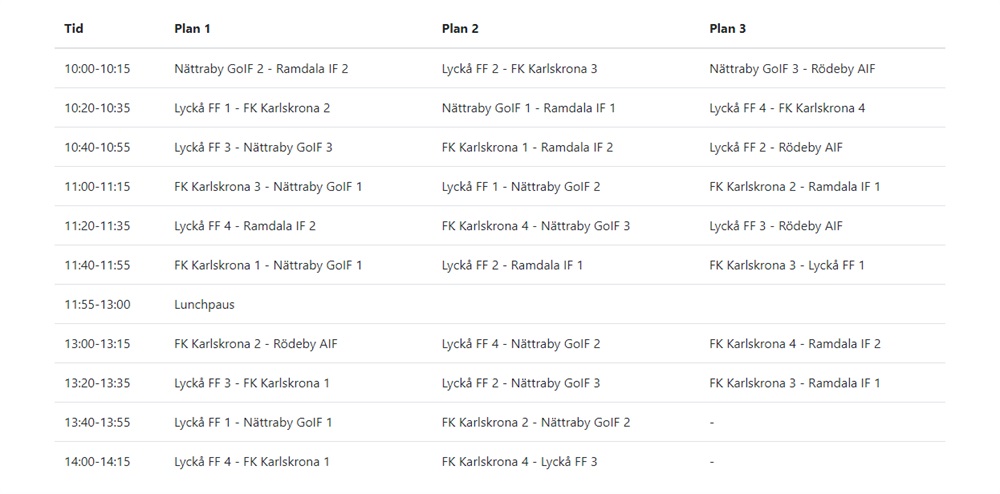The width and height of the screenshot is (1000, 494).
Task: Click the Lyckå FF 1 - FK Karlskrona 2 match
Action: click(252, 108)
